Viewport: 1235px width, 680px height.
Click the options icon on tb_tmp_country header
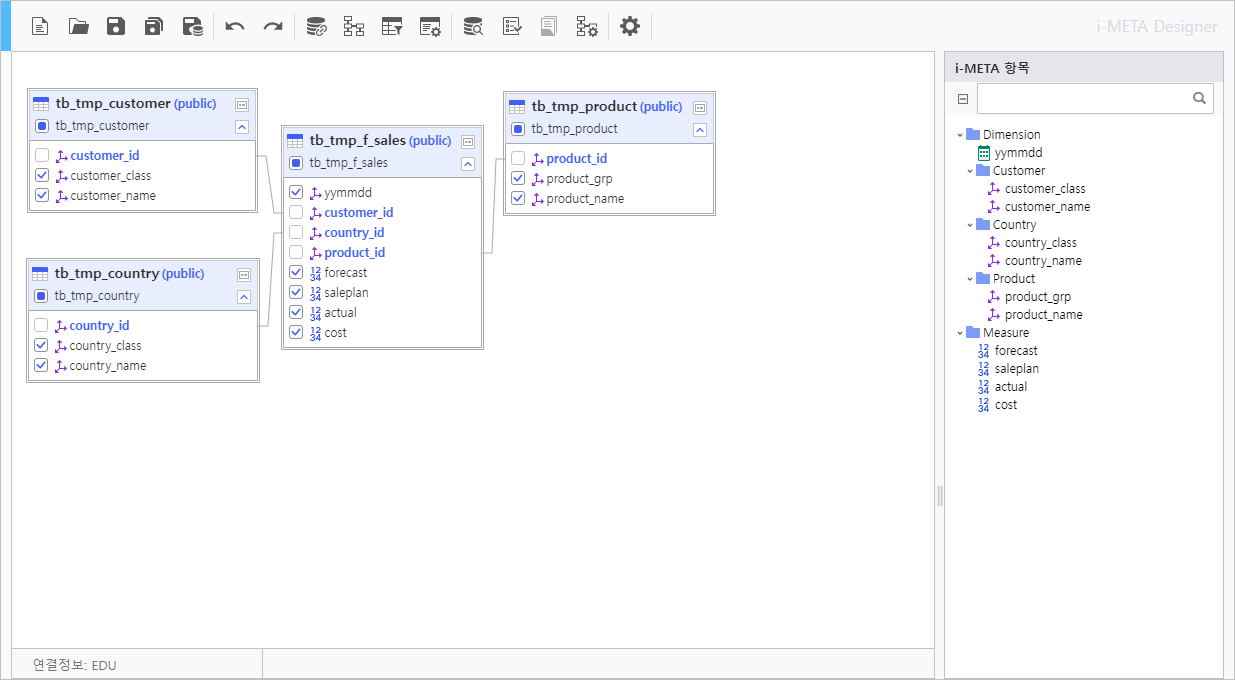pos(244,274)
